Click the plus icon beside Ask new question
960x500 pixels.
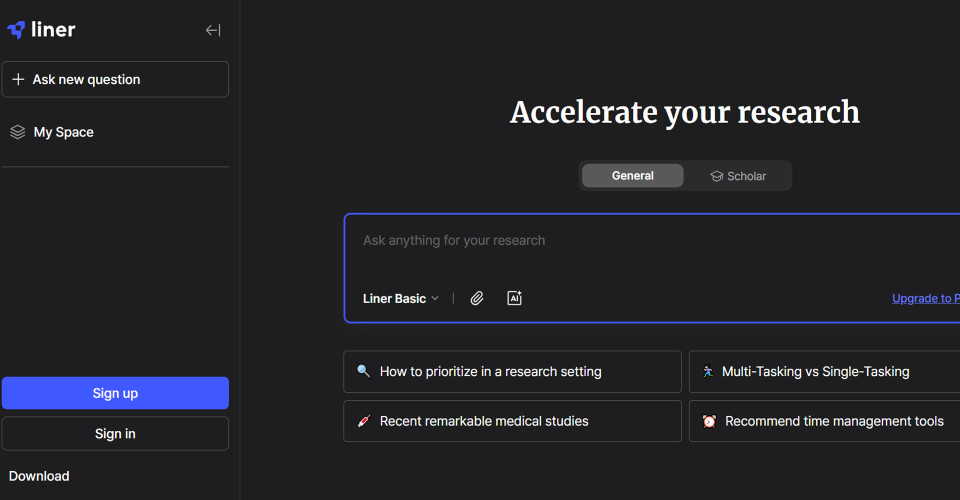[18, 79]
